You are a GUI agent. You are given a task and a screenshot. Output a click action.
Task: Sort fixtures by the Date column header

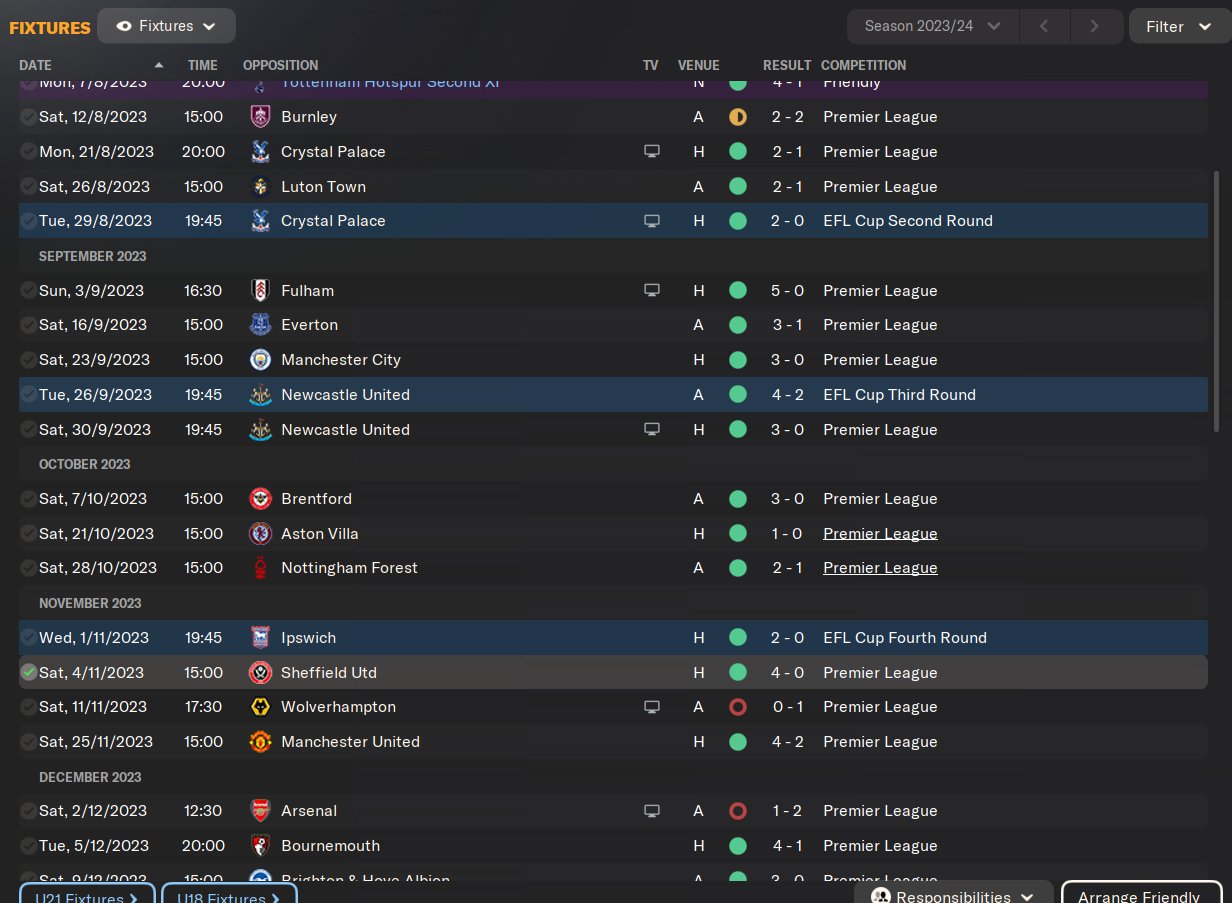36,65
